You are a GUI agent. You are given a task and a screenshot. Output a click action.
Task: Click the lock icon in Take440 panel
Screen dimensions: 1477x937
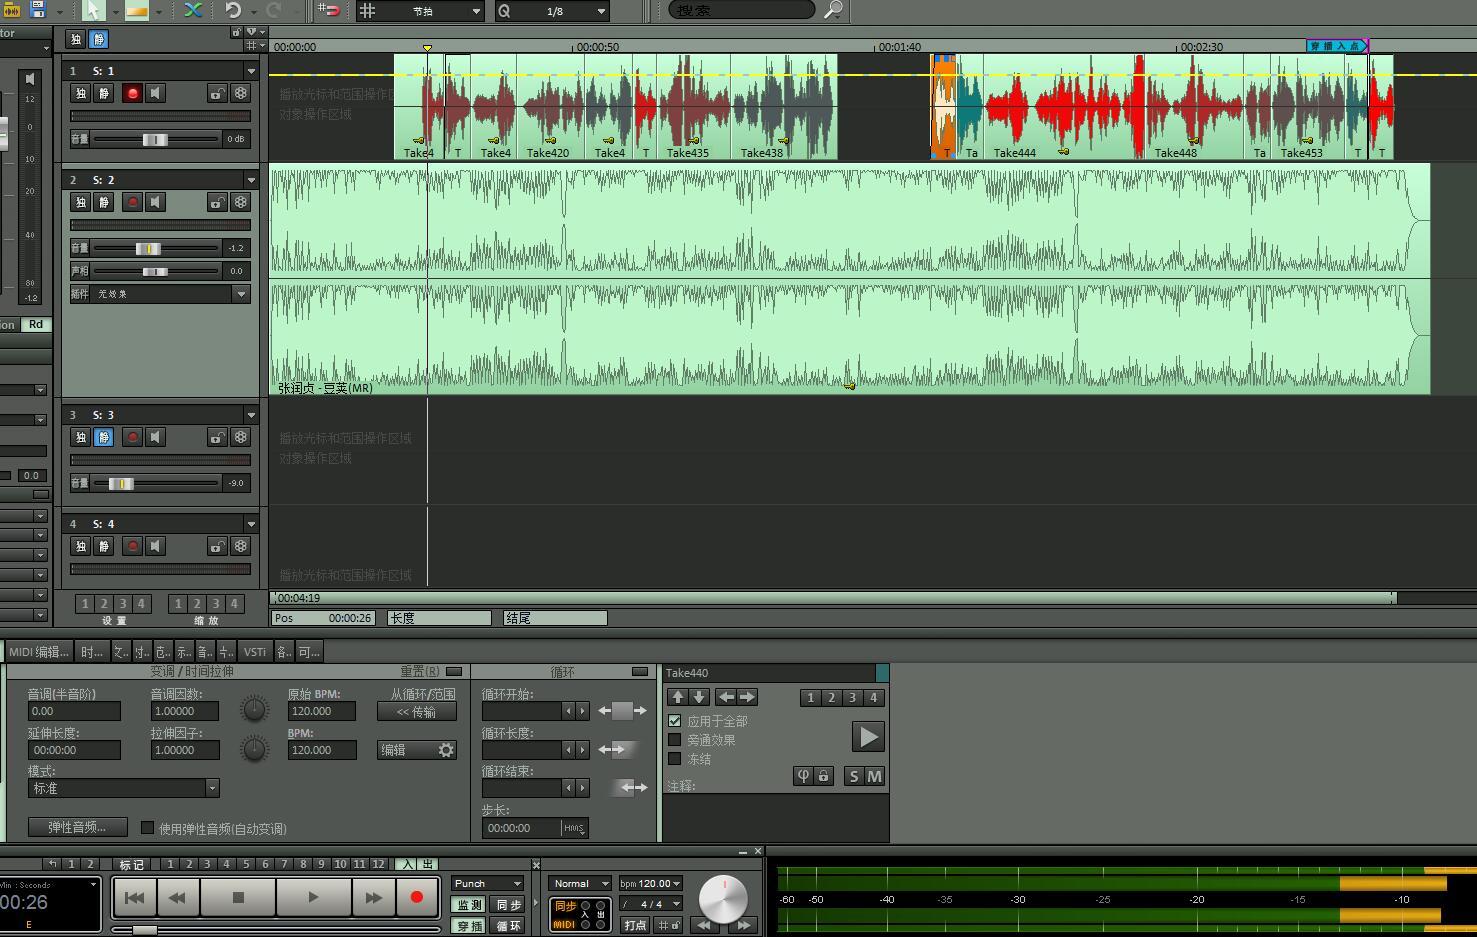tap(823, 776)
